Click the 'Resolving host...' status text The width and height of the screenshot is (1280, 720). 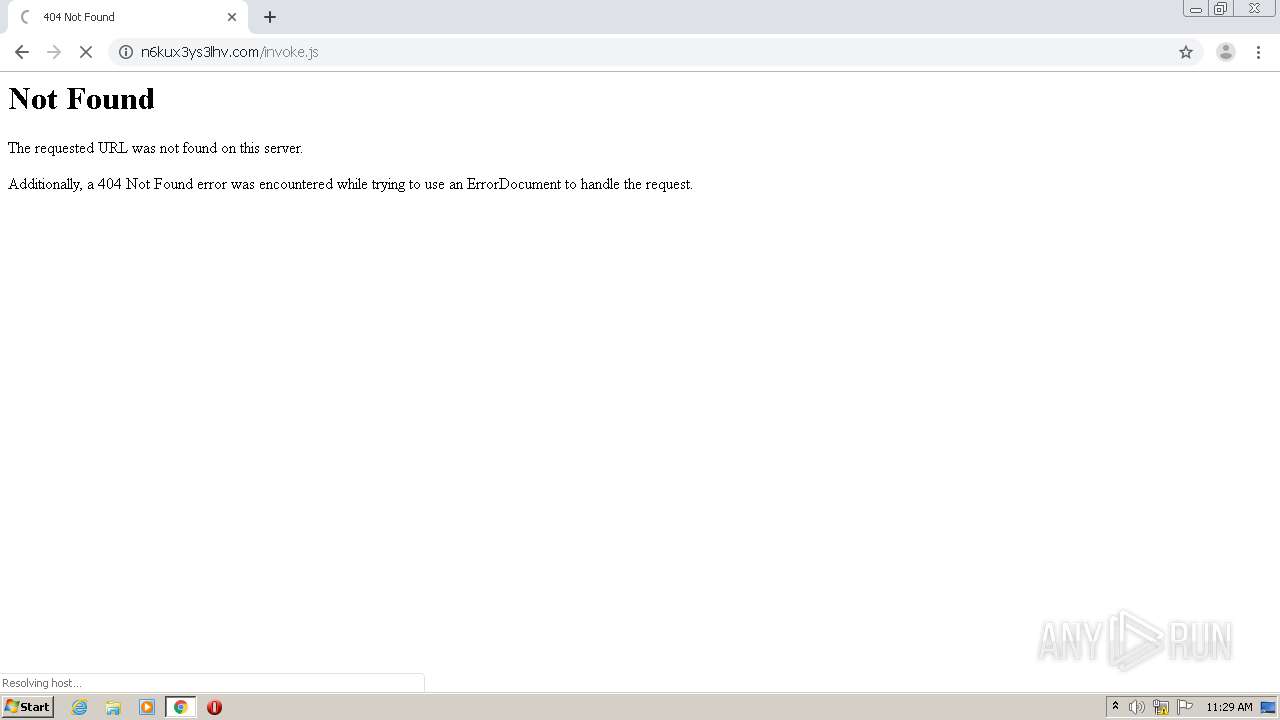coord(42,683)
